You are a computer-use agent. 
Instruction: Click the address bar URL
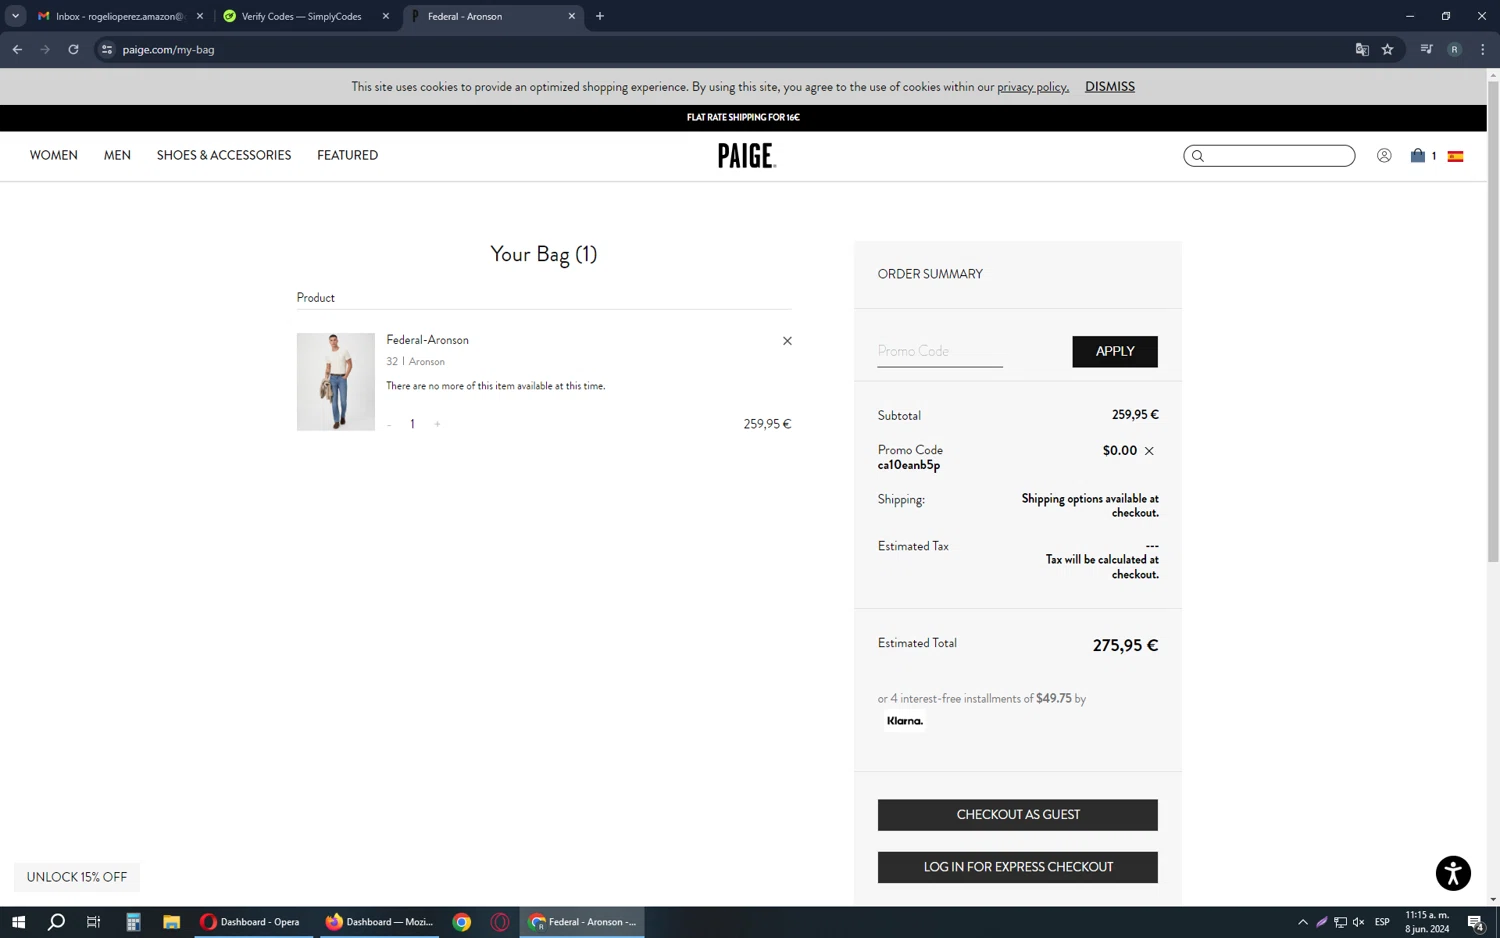(168, 49)
